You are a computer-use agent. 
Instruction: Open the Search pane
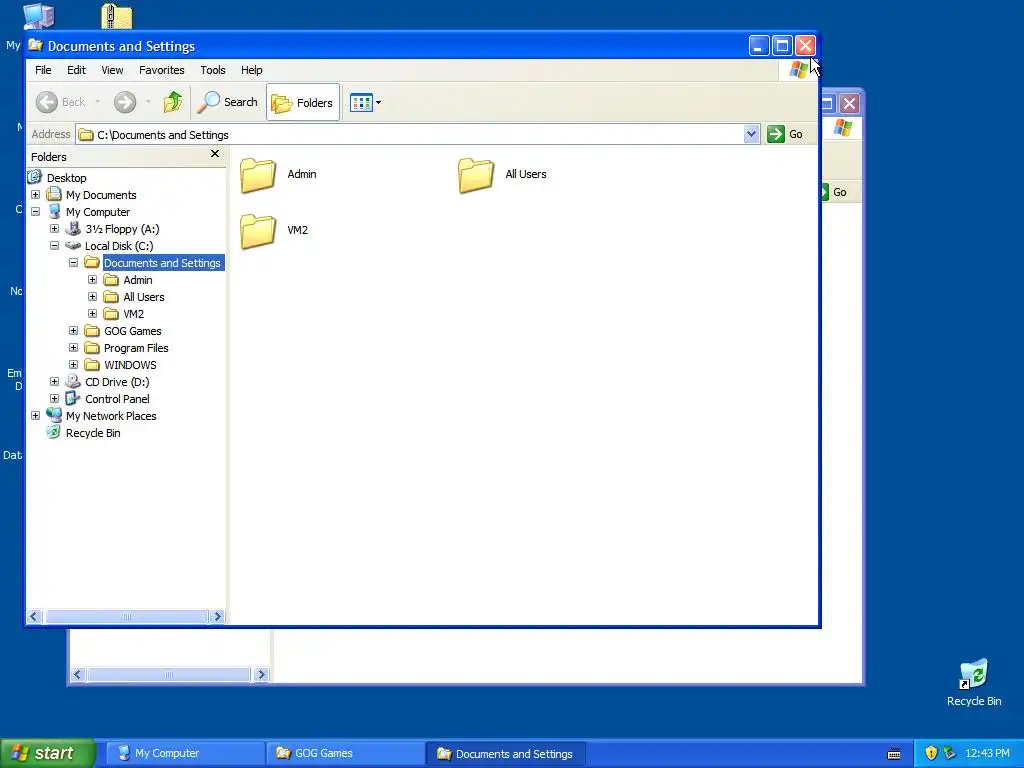click(x=228, y=102)
